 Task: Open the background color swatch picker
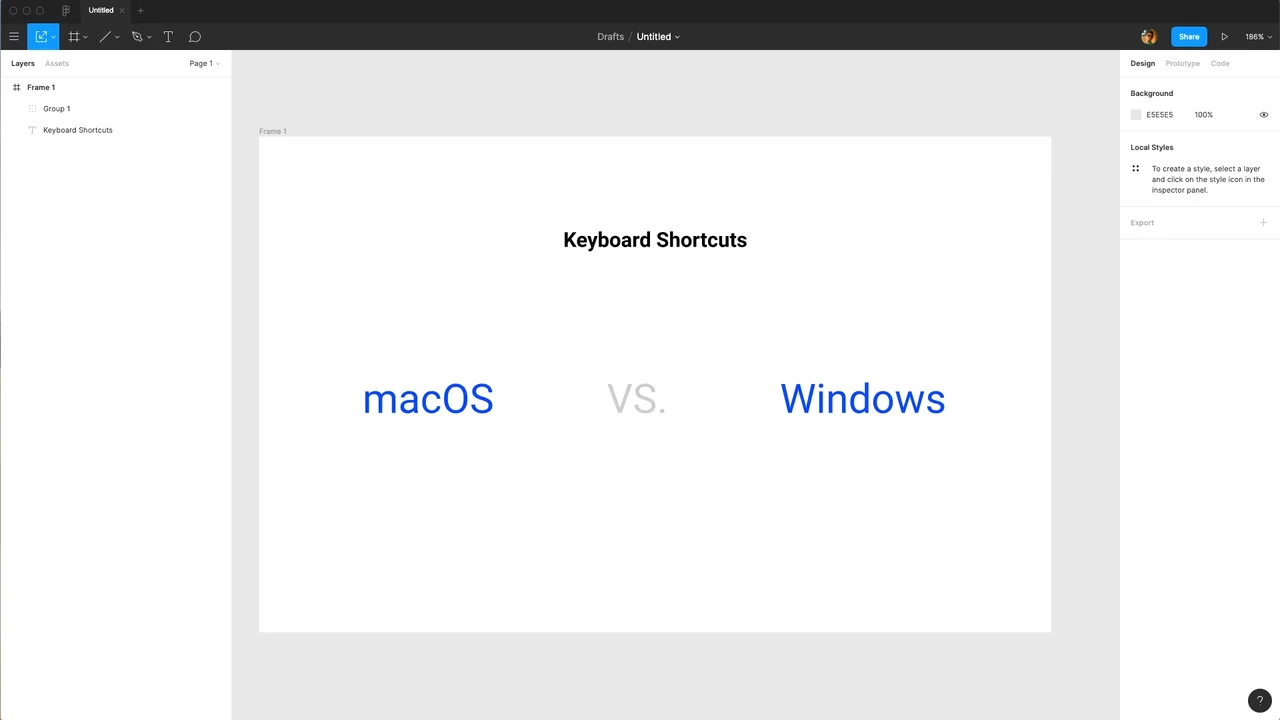(x=1136, y=115)
